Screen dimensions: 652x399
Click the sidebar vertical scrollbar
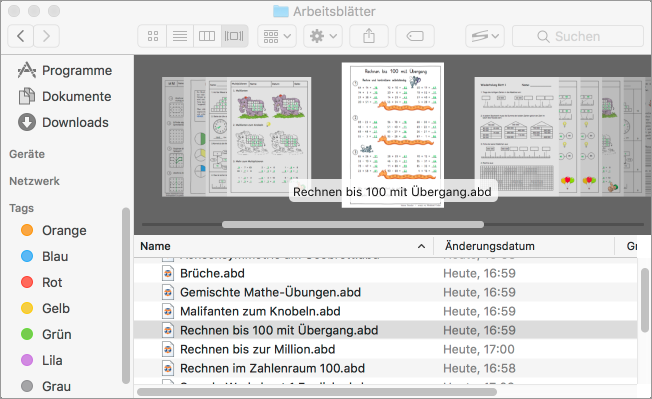(x=126, y=295)
